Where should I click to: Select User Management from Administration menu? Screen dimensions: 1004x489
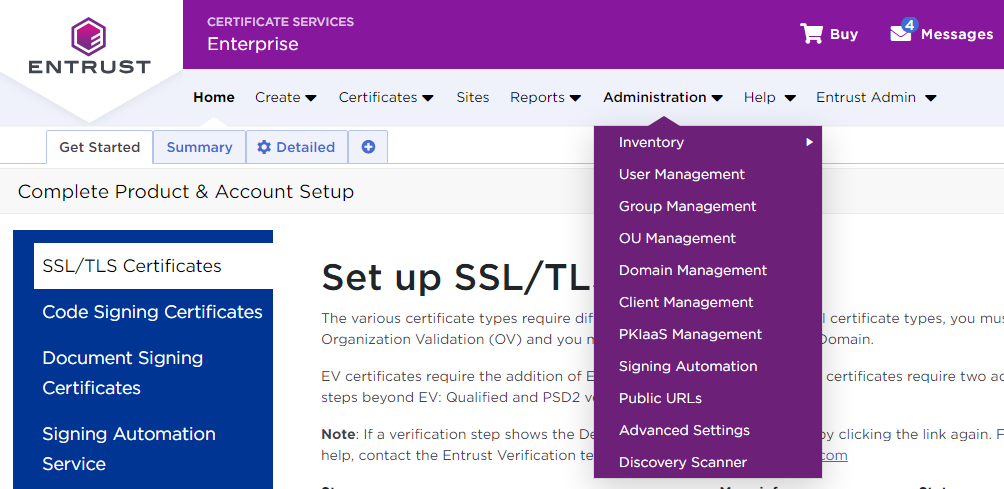tap(681, 174)
